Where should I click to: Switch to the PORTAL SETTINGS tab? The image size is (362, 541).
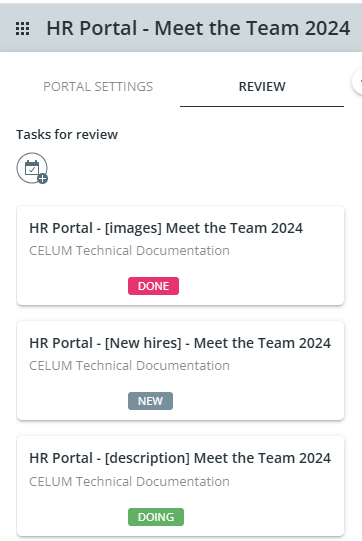[x=98, y=87]
